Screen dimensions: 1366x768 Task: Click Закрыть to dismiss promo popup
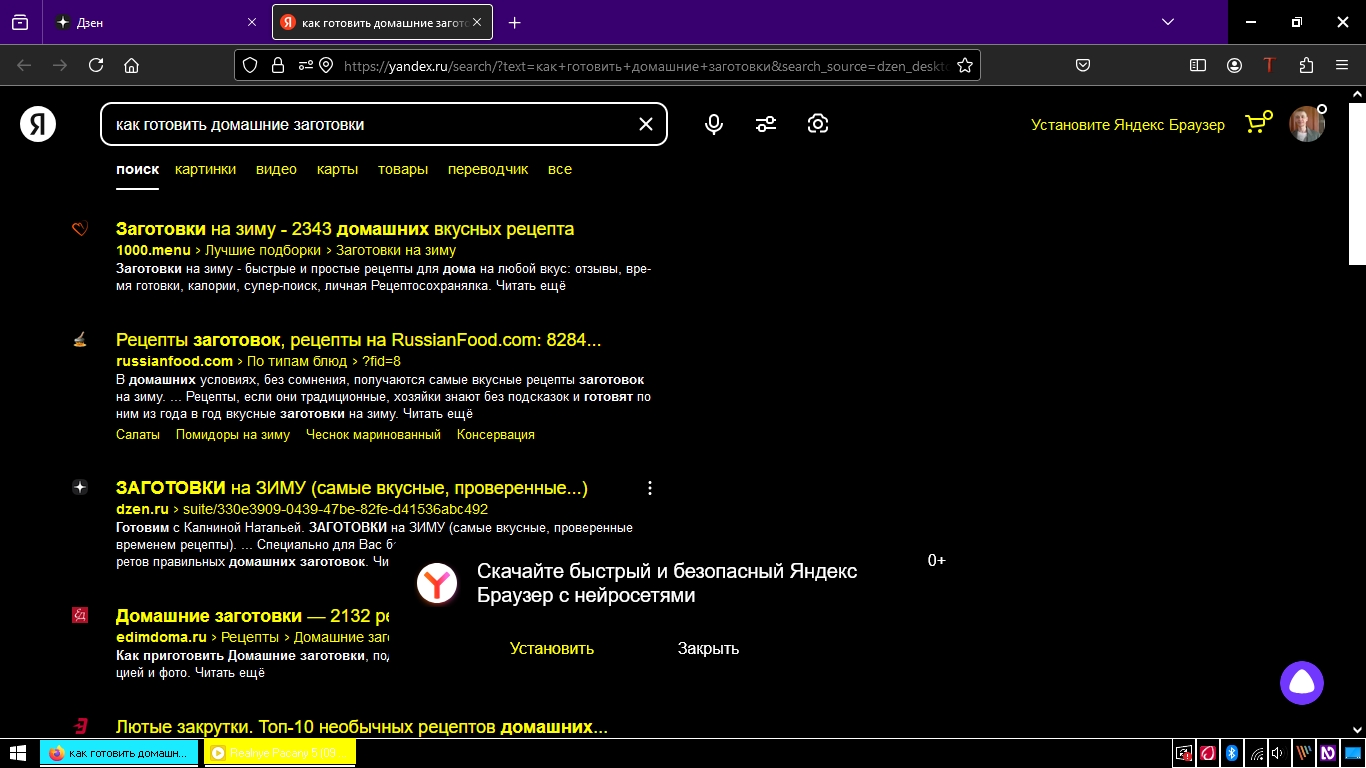click(x=708, y=649)
